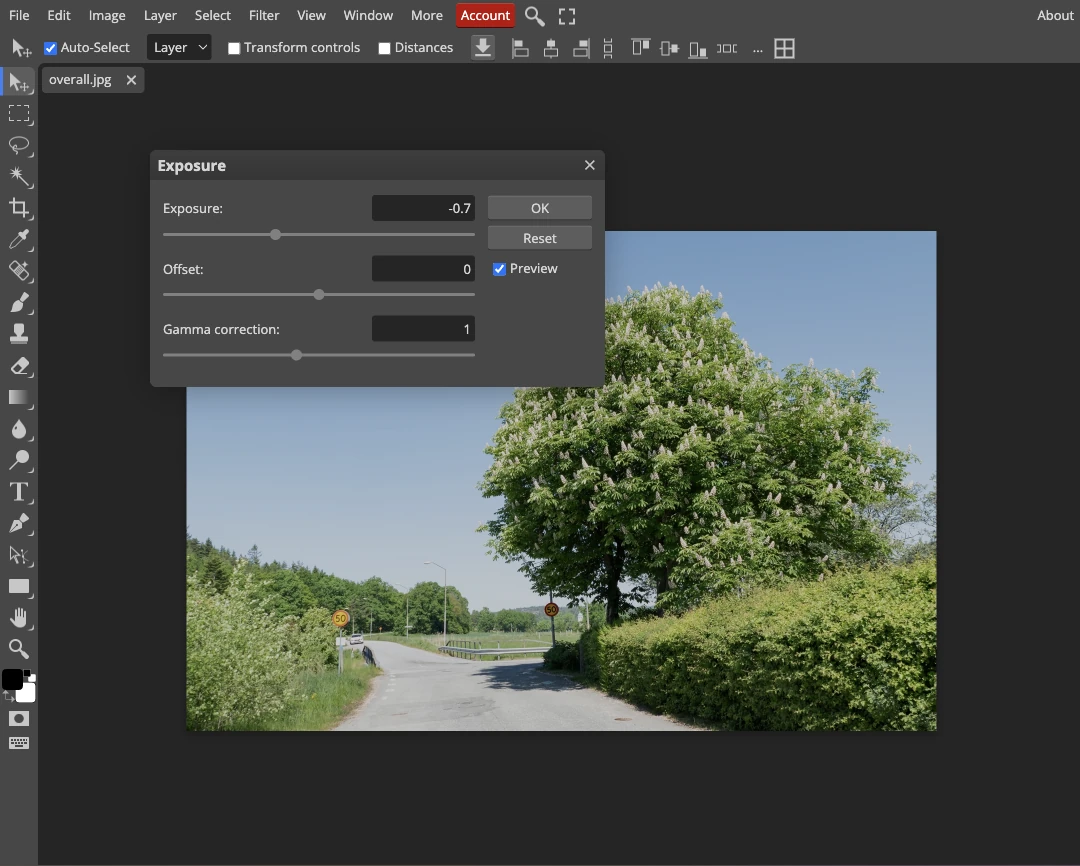Screen dimensions: 1080x866
Task: Toggle fullscreen mode icon
Action: (567, 16)
